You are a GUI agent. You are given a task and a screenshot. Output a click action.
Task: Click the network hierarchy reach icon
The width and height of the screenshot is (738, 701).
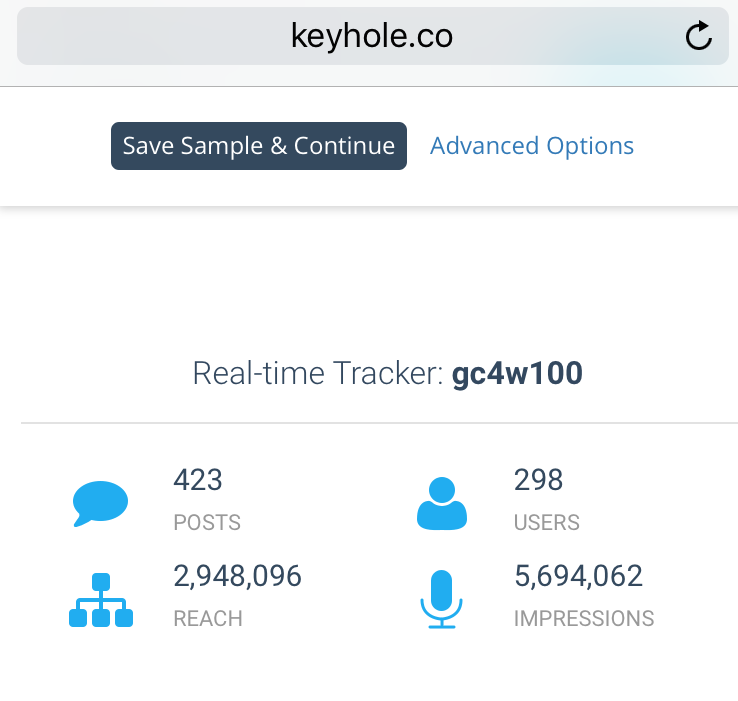click(x=100, y=600)
